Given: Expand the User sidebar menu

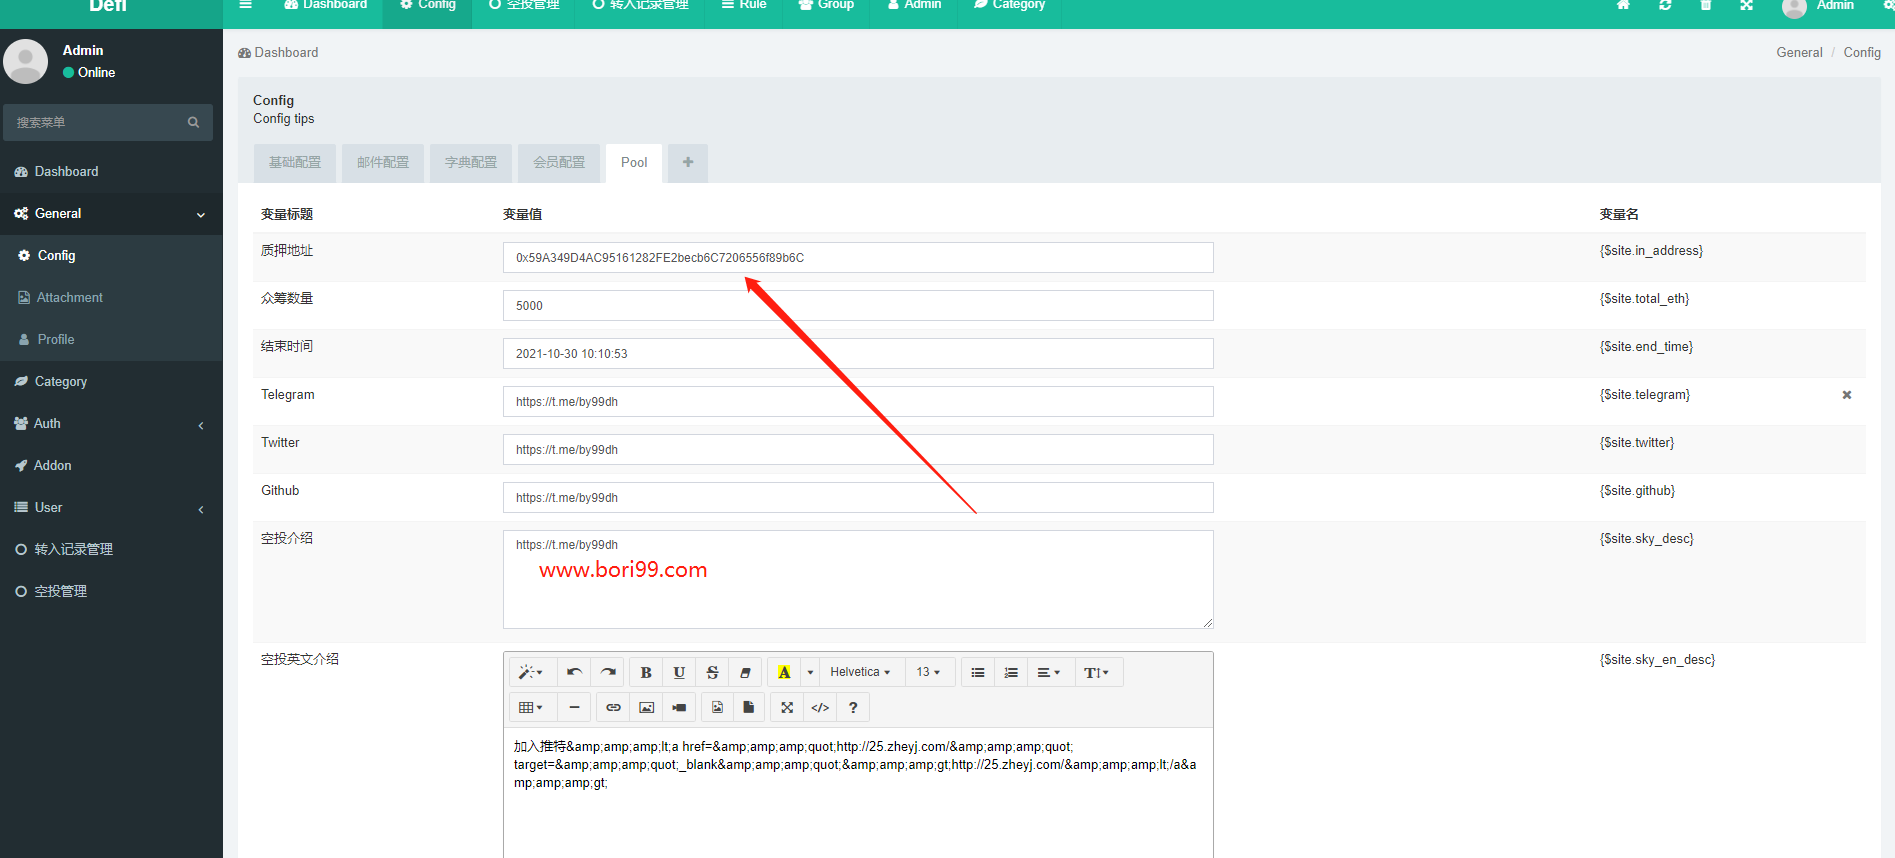Looking at the screenshot, I should (x=111, y=508).
